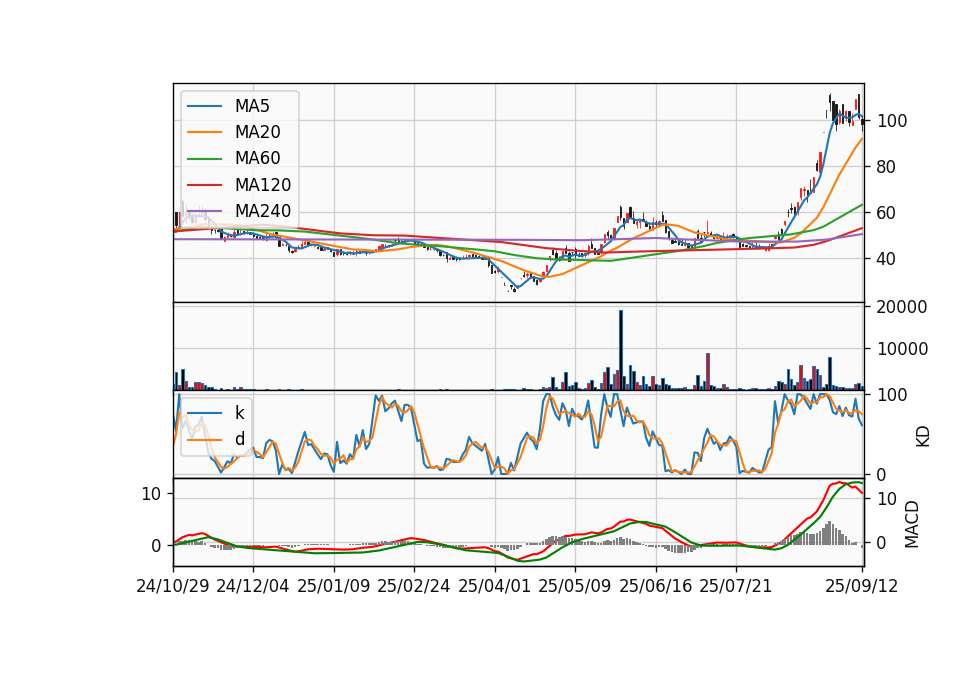Click the 24/10/29 date tick label
The height and width of the screenshot is (690, 960).
pos(173,586)
